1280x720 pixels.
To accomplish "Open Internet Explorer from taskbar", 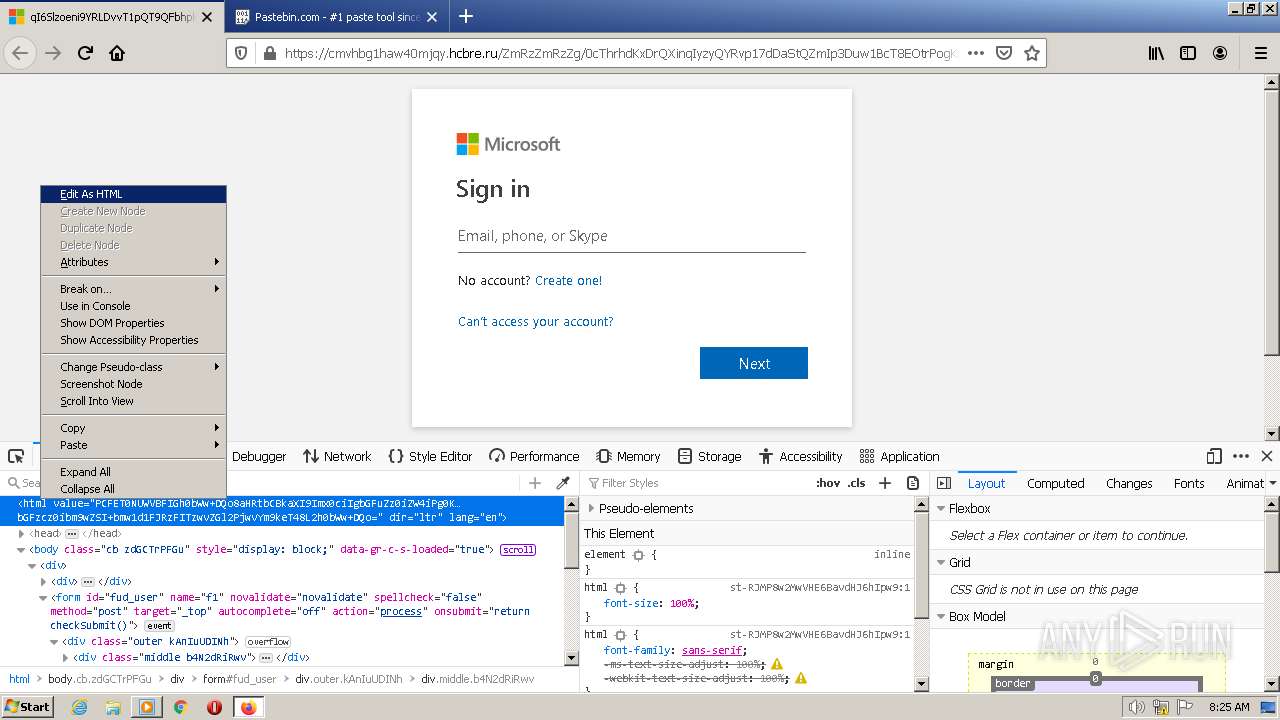I will coord(79,707).
